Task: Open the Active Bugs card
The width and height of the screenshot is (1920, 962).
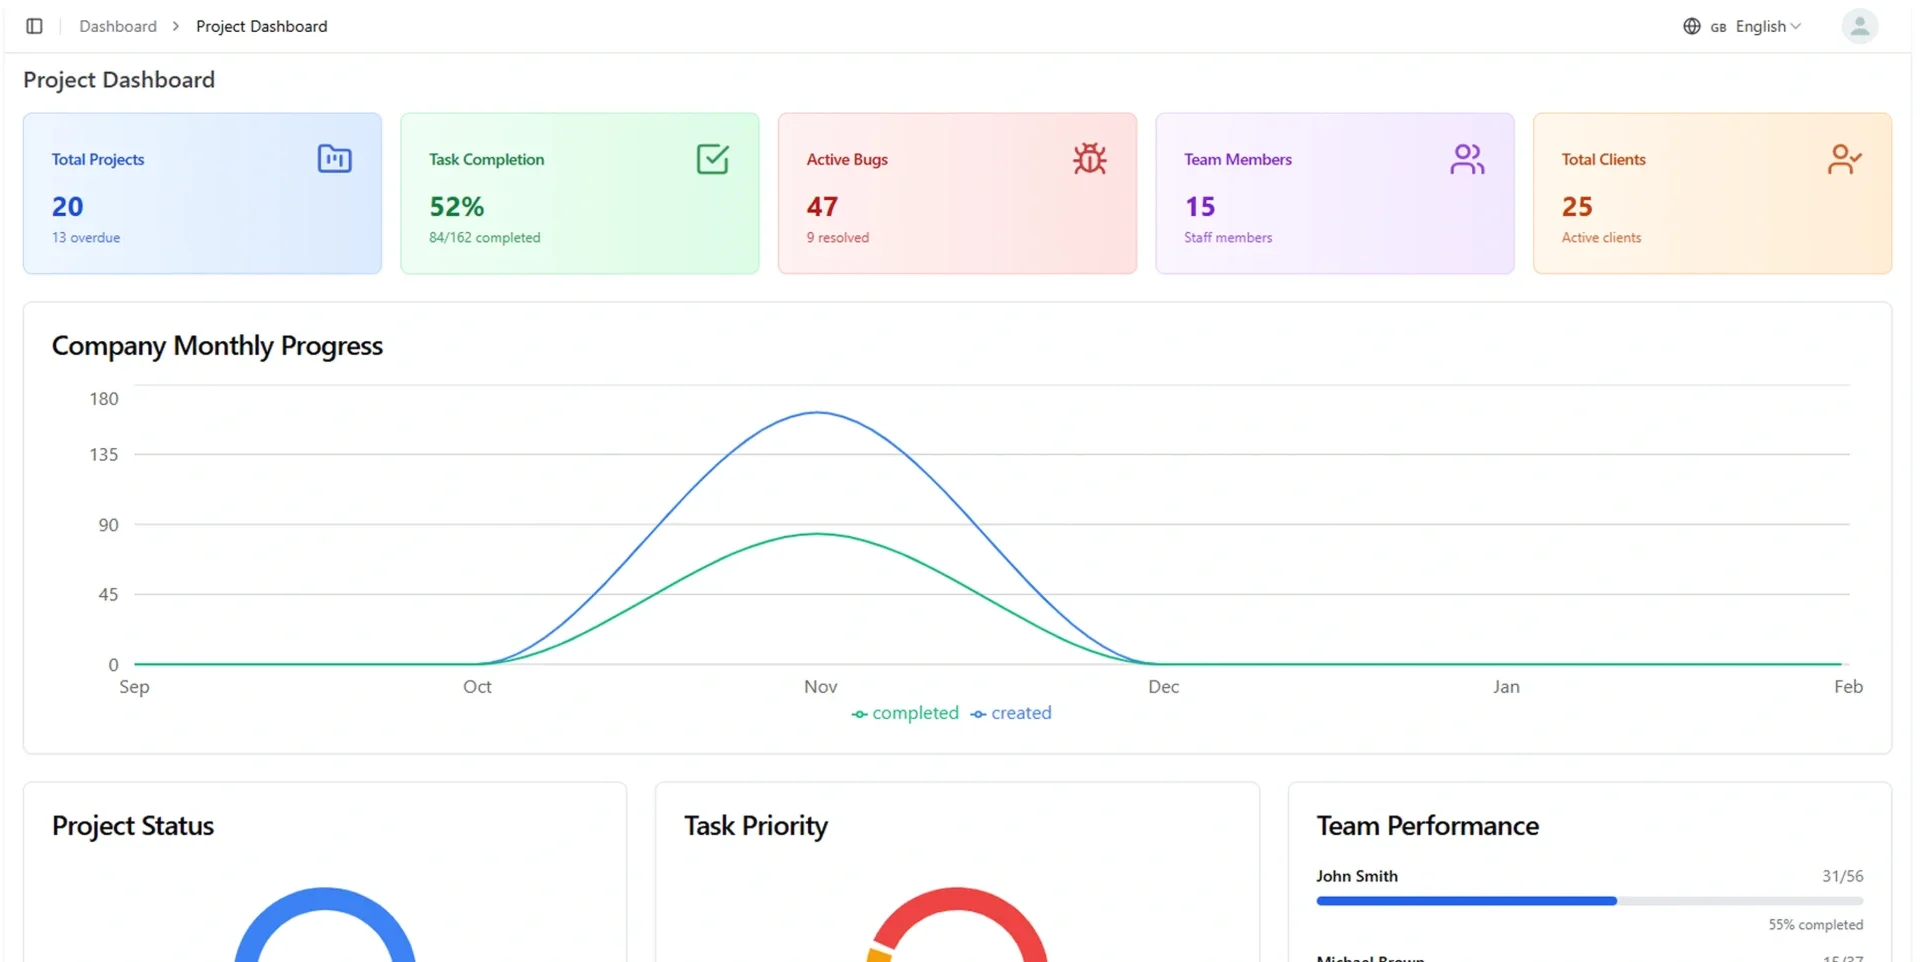Action: click(957, 193)
